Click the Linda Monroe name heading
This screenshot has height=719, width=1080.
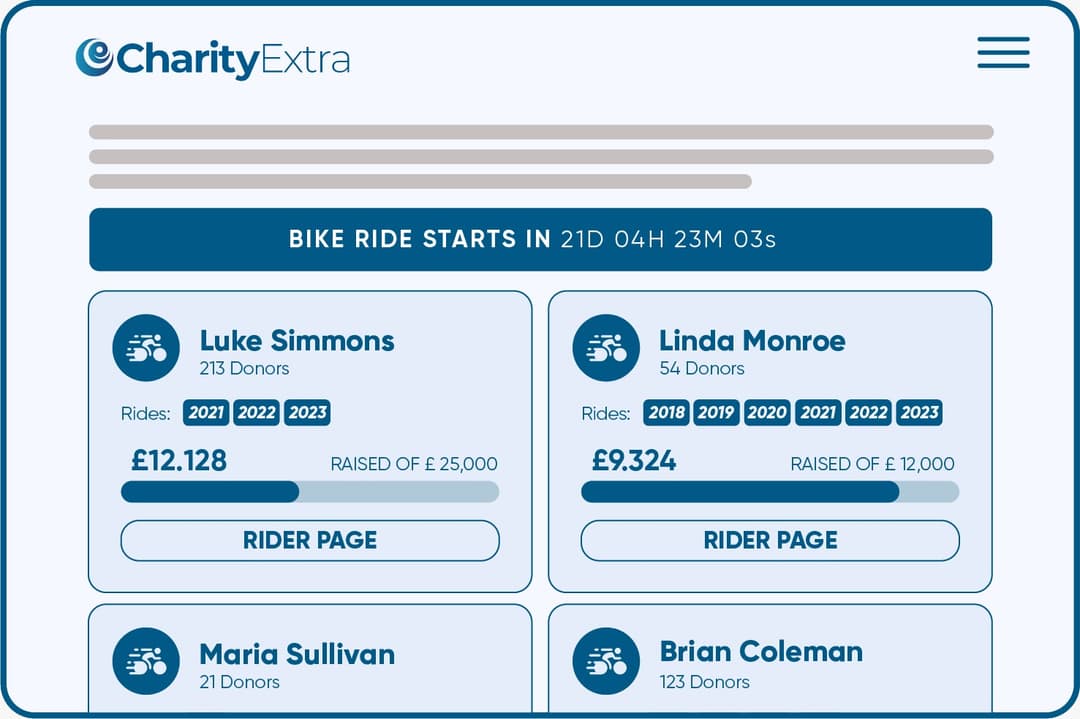tap(752, 340)
